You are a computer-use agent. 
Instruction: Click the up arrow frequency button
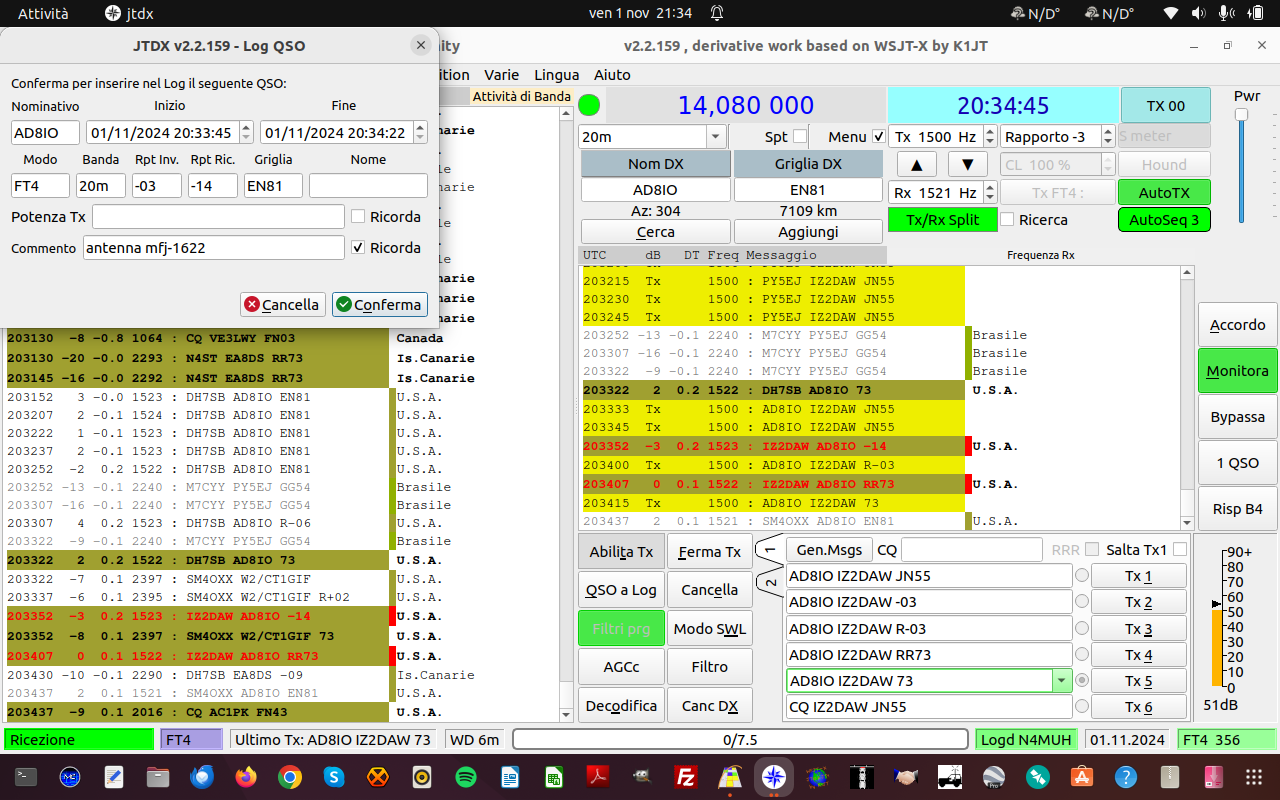click(x=917, y=164)
